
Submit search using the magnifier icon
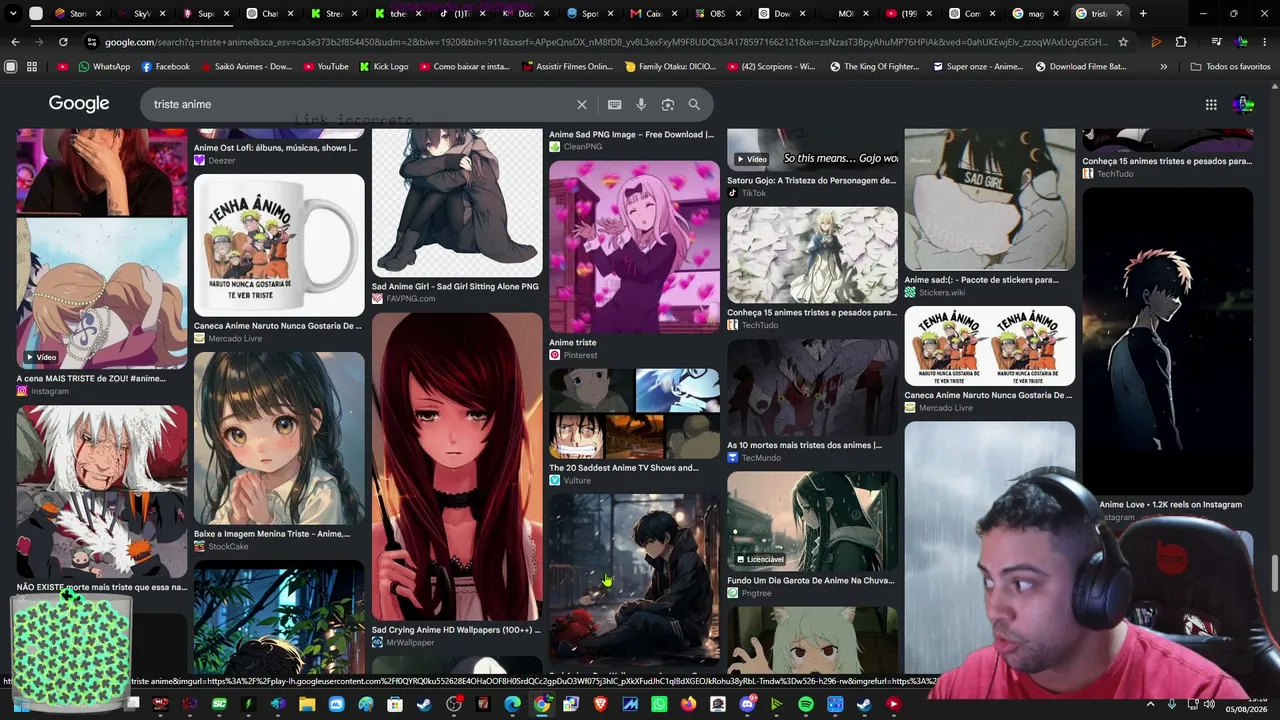tap(694, 104)
